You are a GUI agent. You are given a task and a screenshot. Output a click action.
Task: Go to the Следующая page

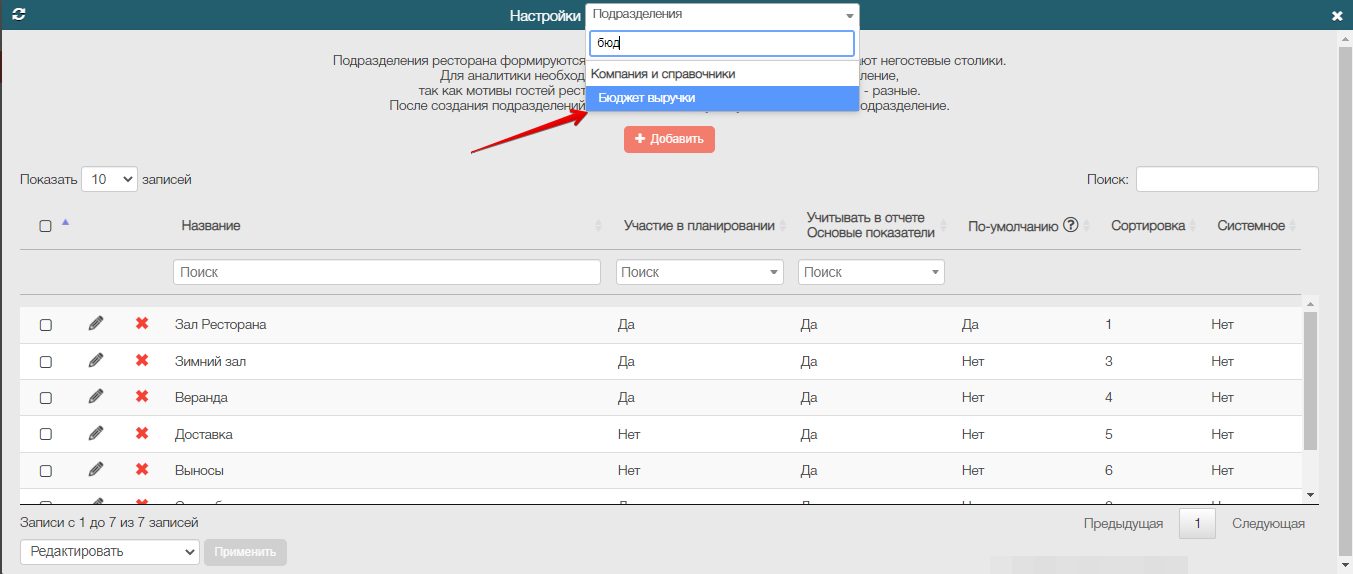1267,523
